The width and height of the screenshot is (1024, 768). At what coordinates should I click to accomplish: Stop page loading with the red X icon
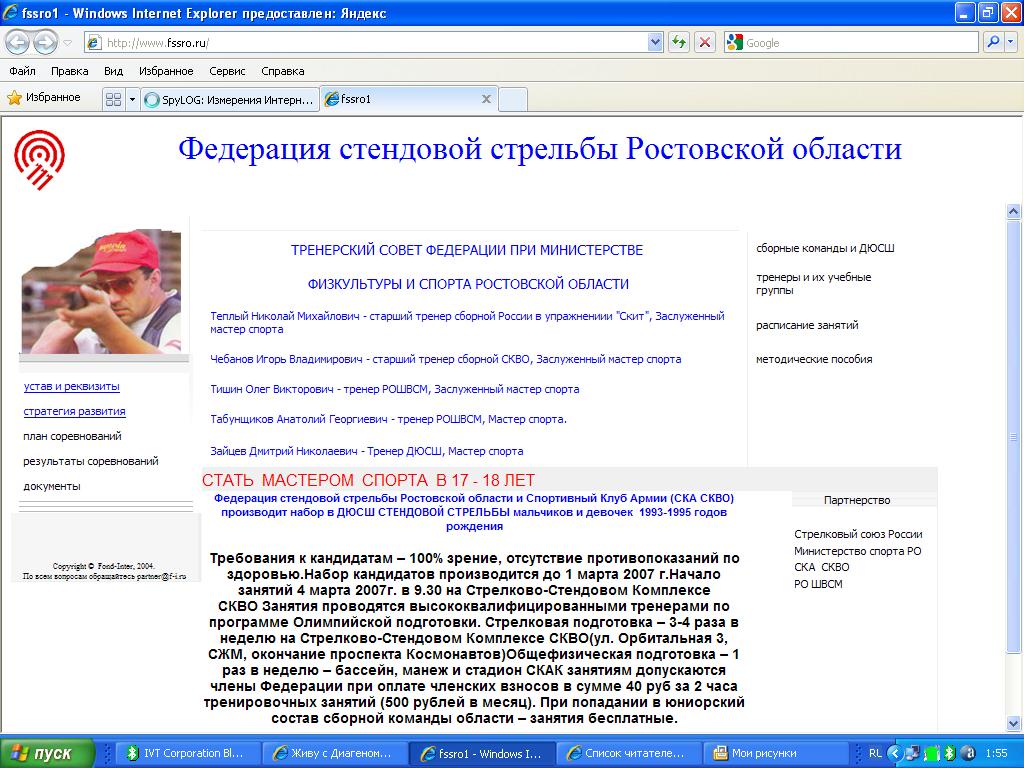(705, 42)
